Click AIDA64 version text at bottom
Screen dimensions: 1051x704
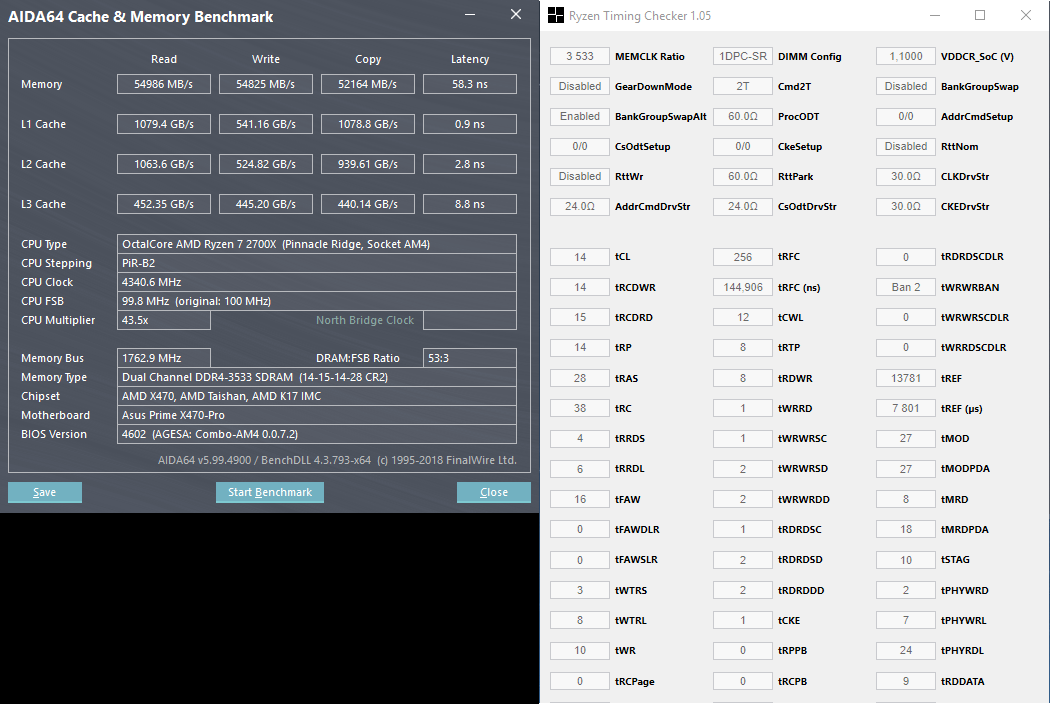[x=337, y=460]
